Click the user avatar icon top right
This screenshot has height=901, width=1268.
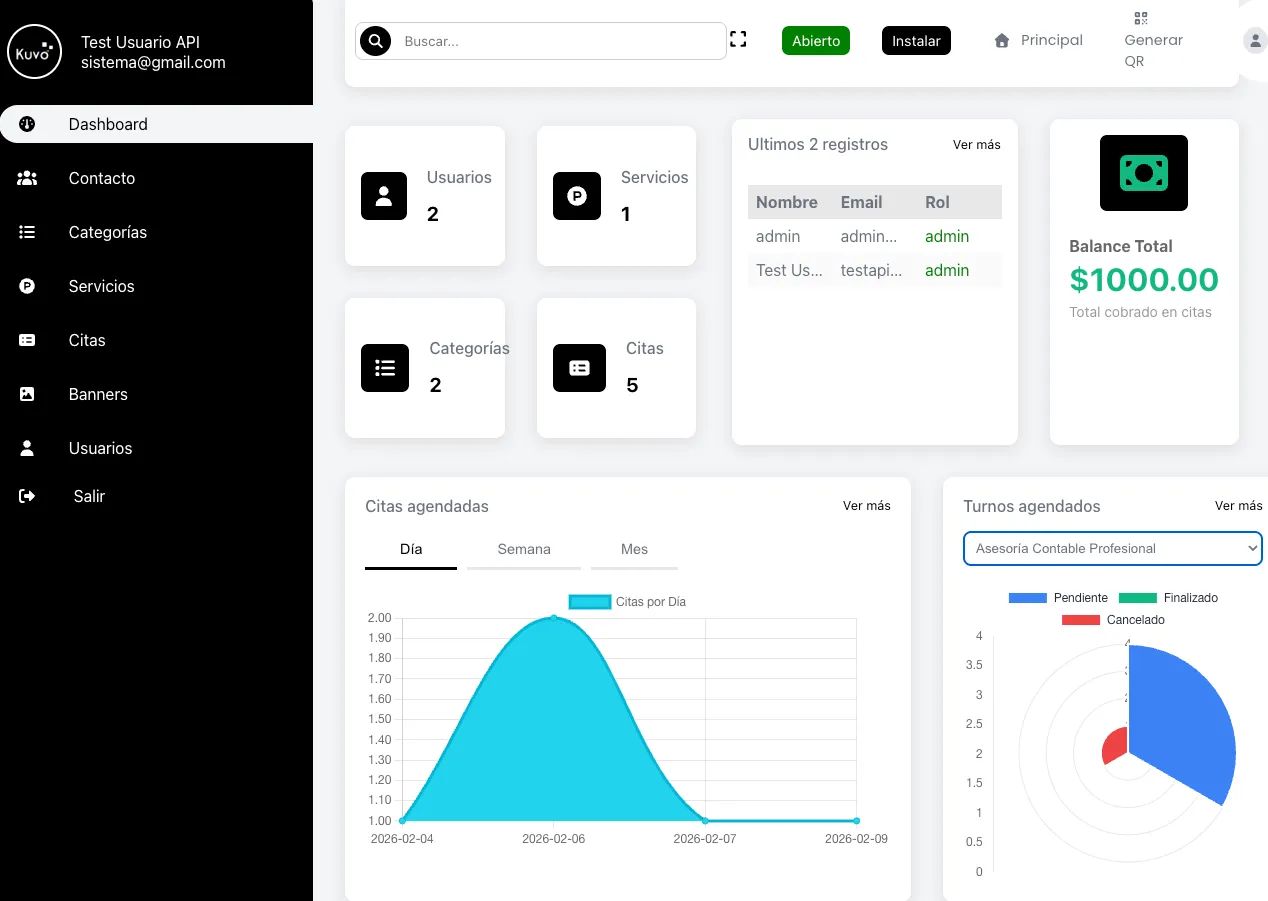[1256, 40]
